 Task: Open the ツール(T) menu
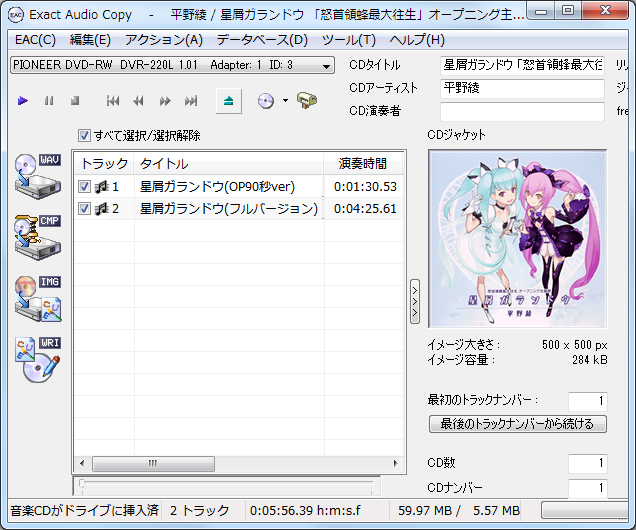coord(348,40)
